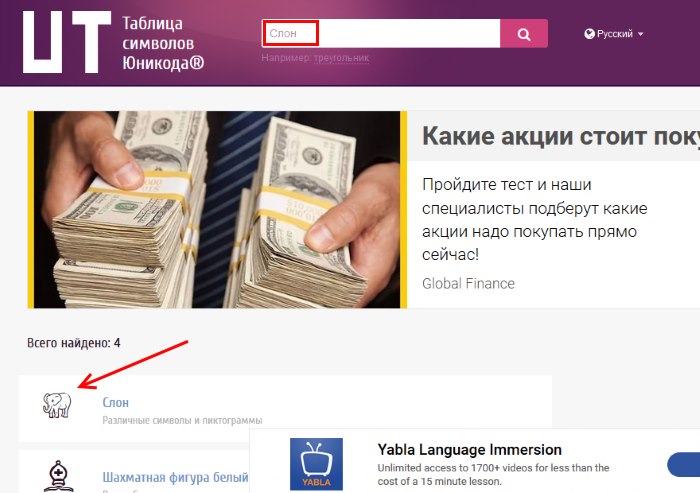Click the magnifier search button

pyautogui.click(x=524, y=33)
